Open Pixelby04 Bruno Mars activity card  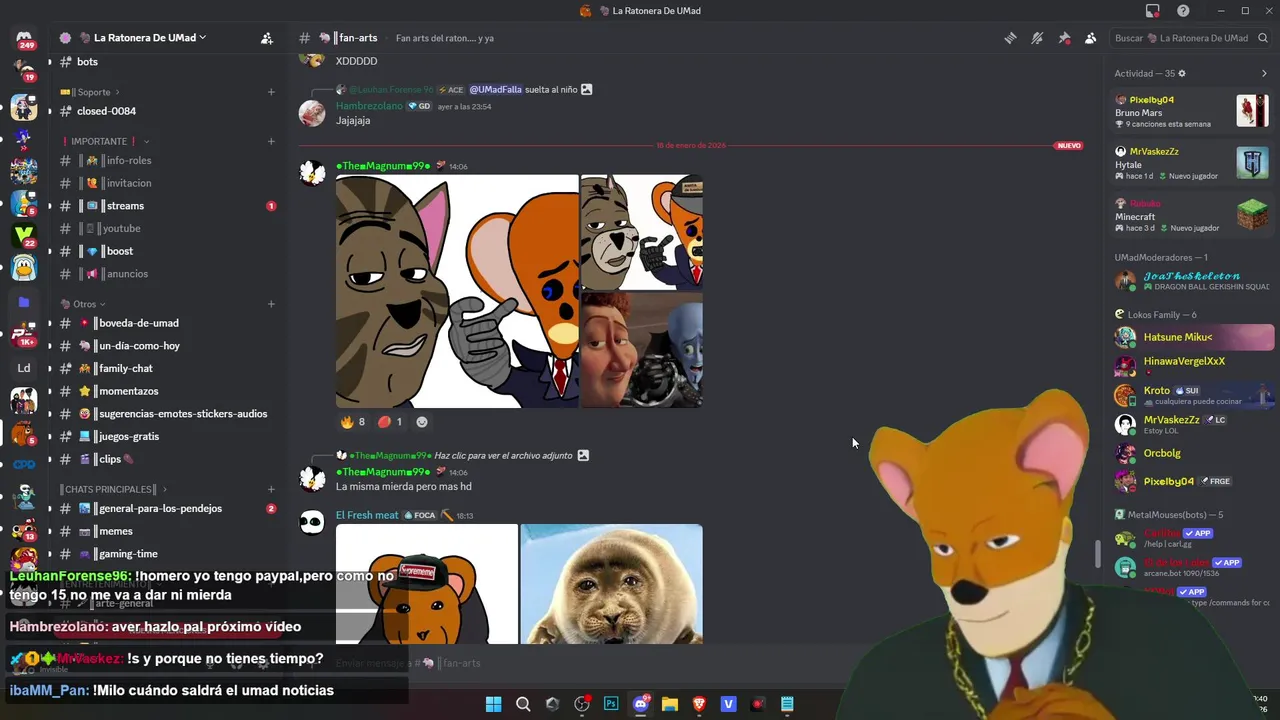click(1192, 111)
